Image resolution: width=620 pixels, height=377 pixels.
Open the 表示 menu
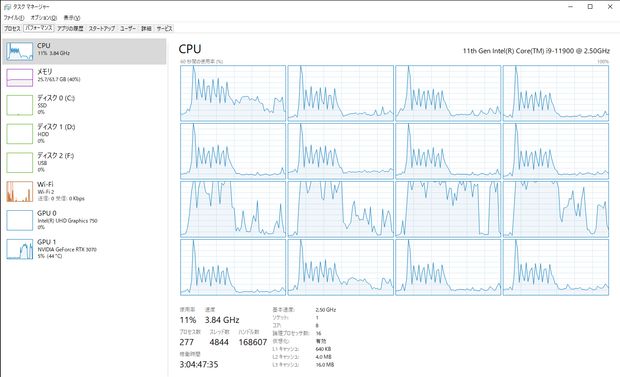coord(72,18)
